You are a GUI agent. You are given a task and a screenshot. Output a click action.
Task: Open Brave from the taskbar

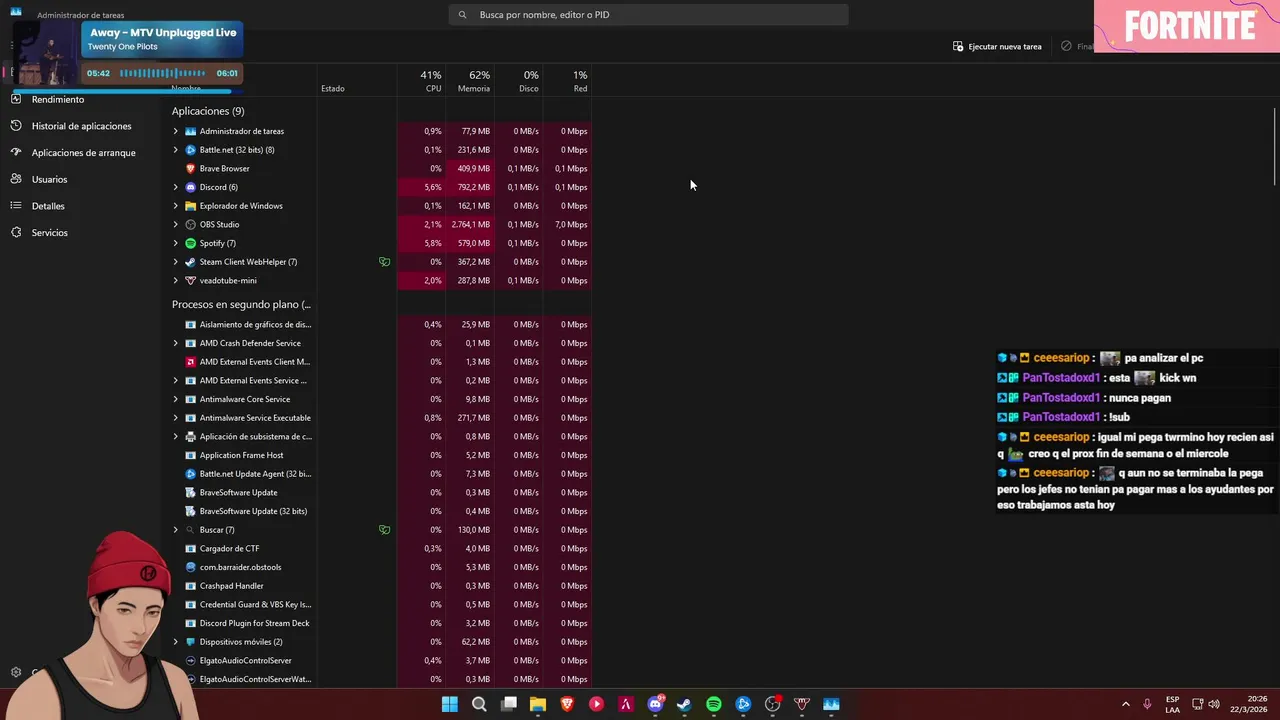click(567, 704)
